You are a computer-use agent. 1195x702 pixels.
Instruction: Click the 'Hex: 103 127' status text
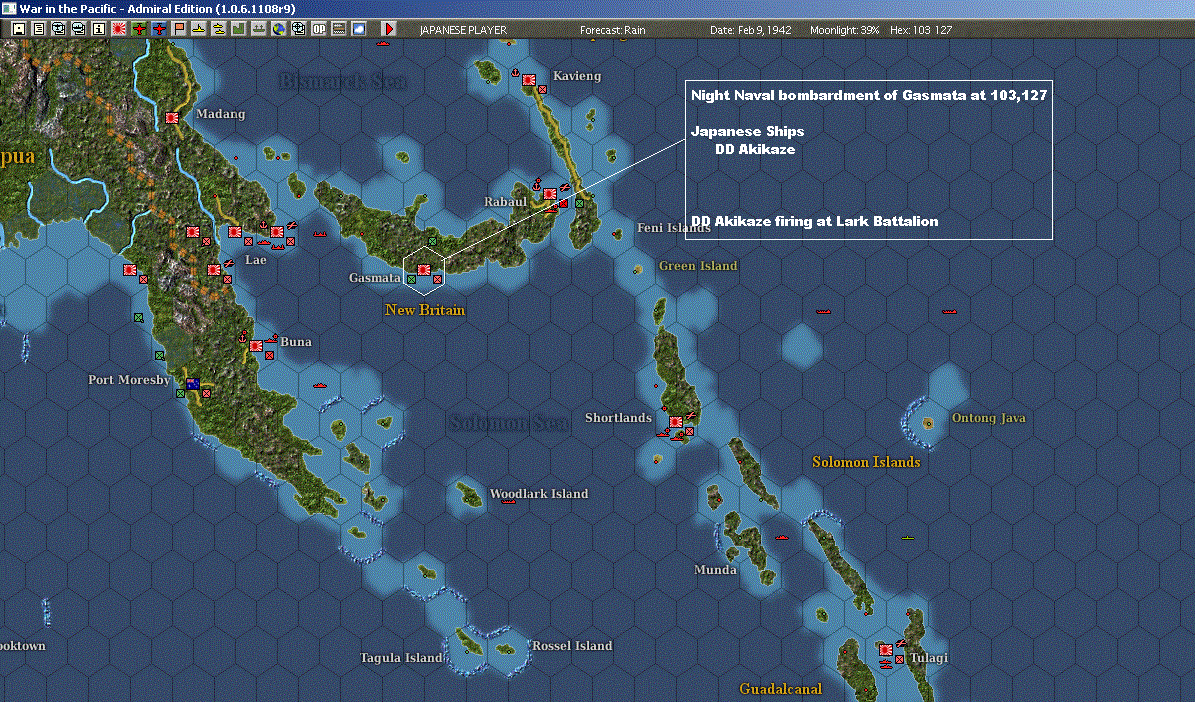click(921, 30)
